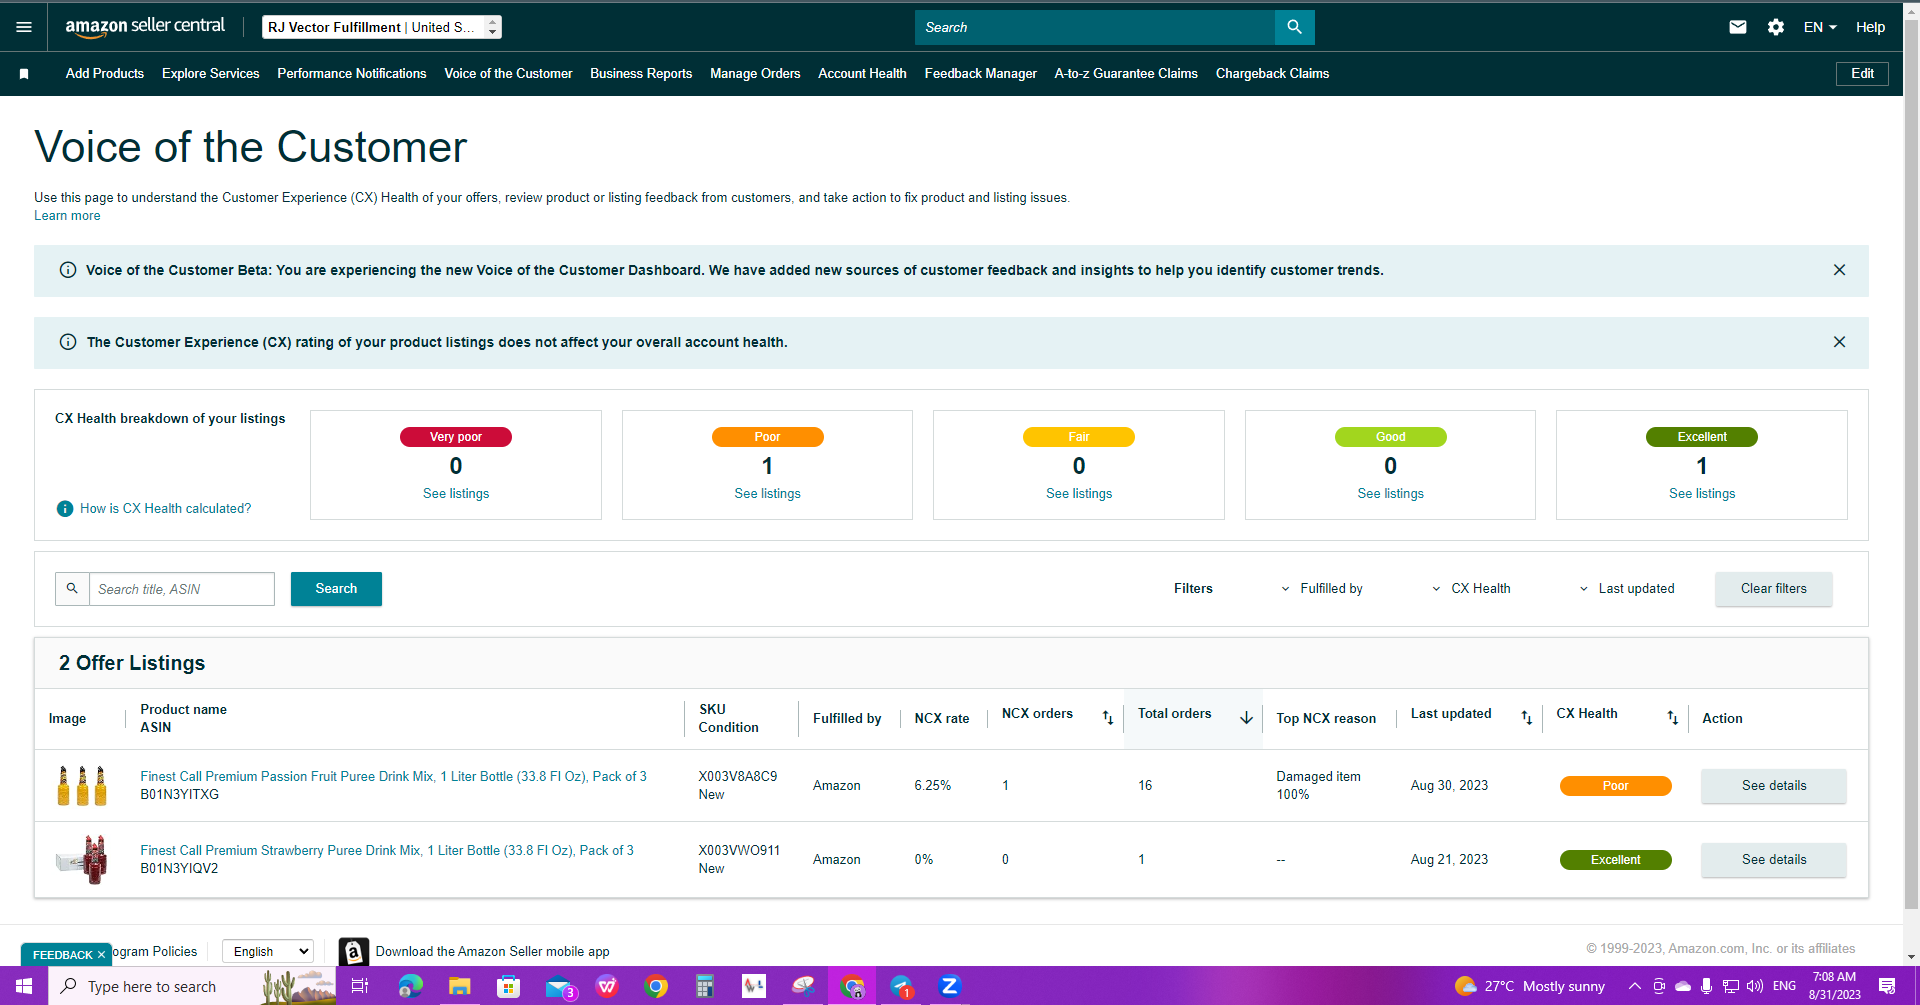Sort by NCX orders column arrows

coord(1108,717)
